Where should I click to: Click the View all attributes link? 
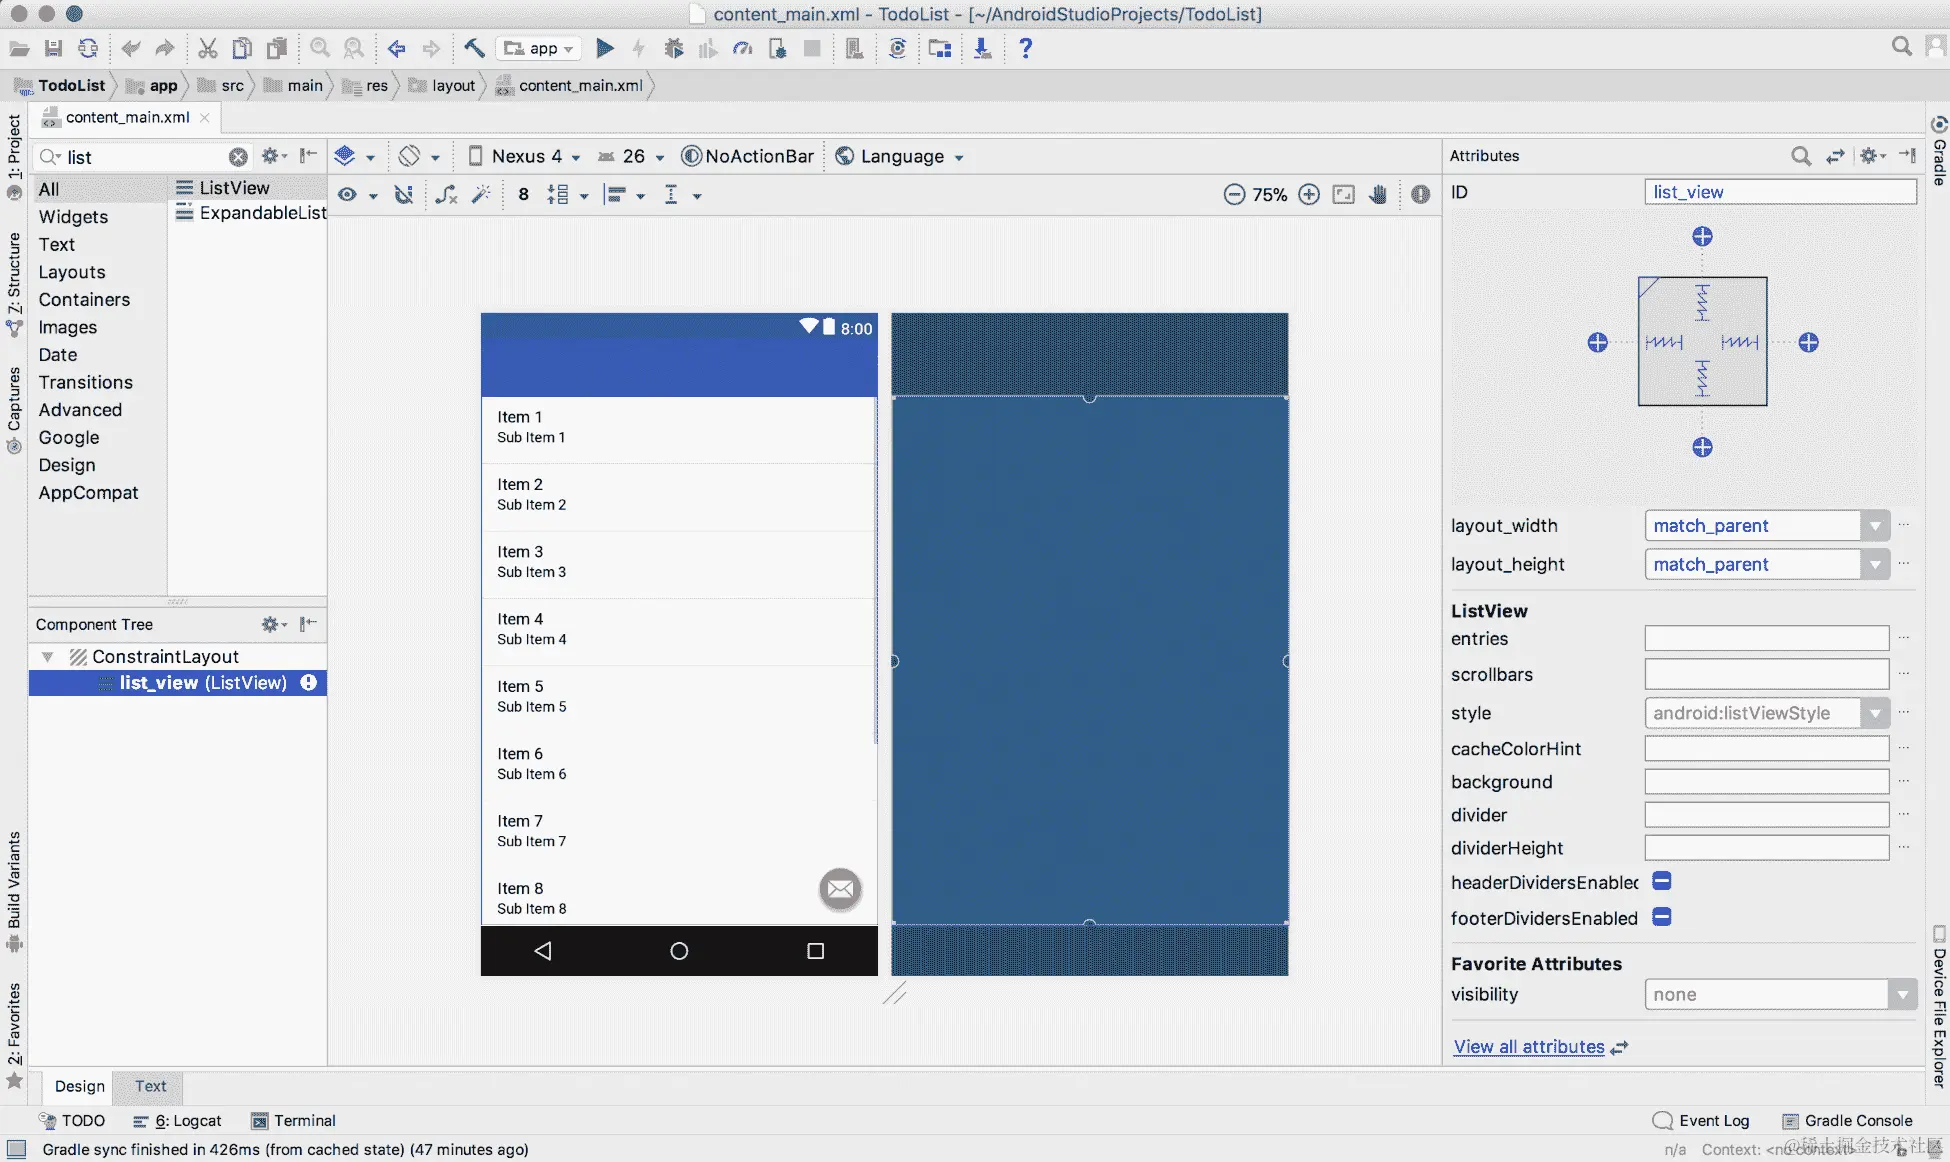[x=1528, y=1047]
